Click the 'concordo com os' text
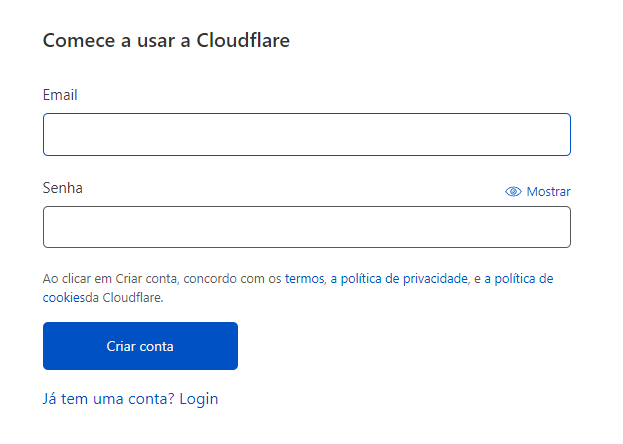The height and width of the screenshot is (444, 623). pyautogui.click(x=232, y=279)
